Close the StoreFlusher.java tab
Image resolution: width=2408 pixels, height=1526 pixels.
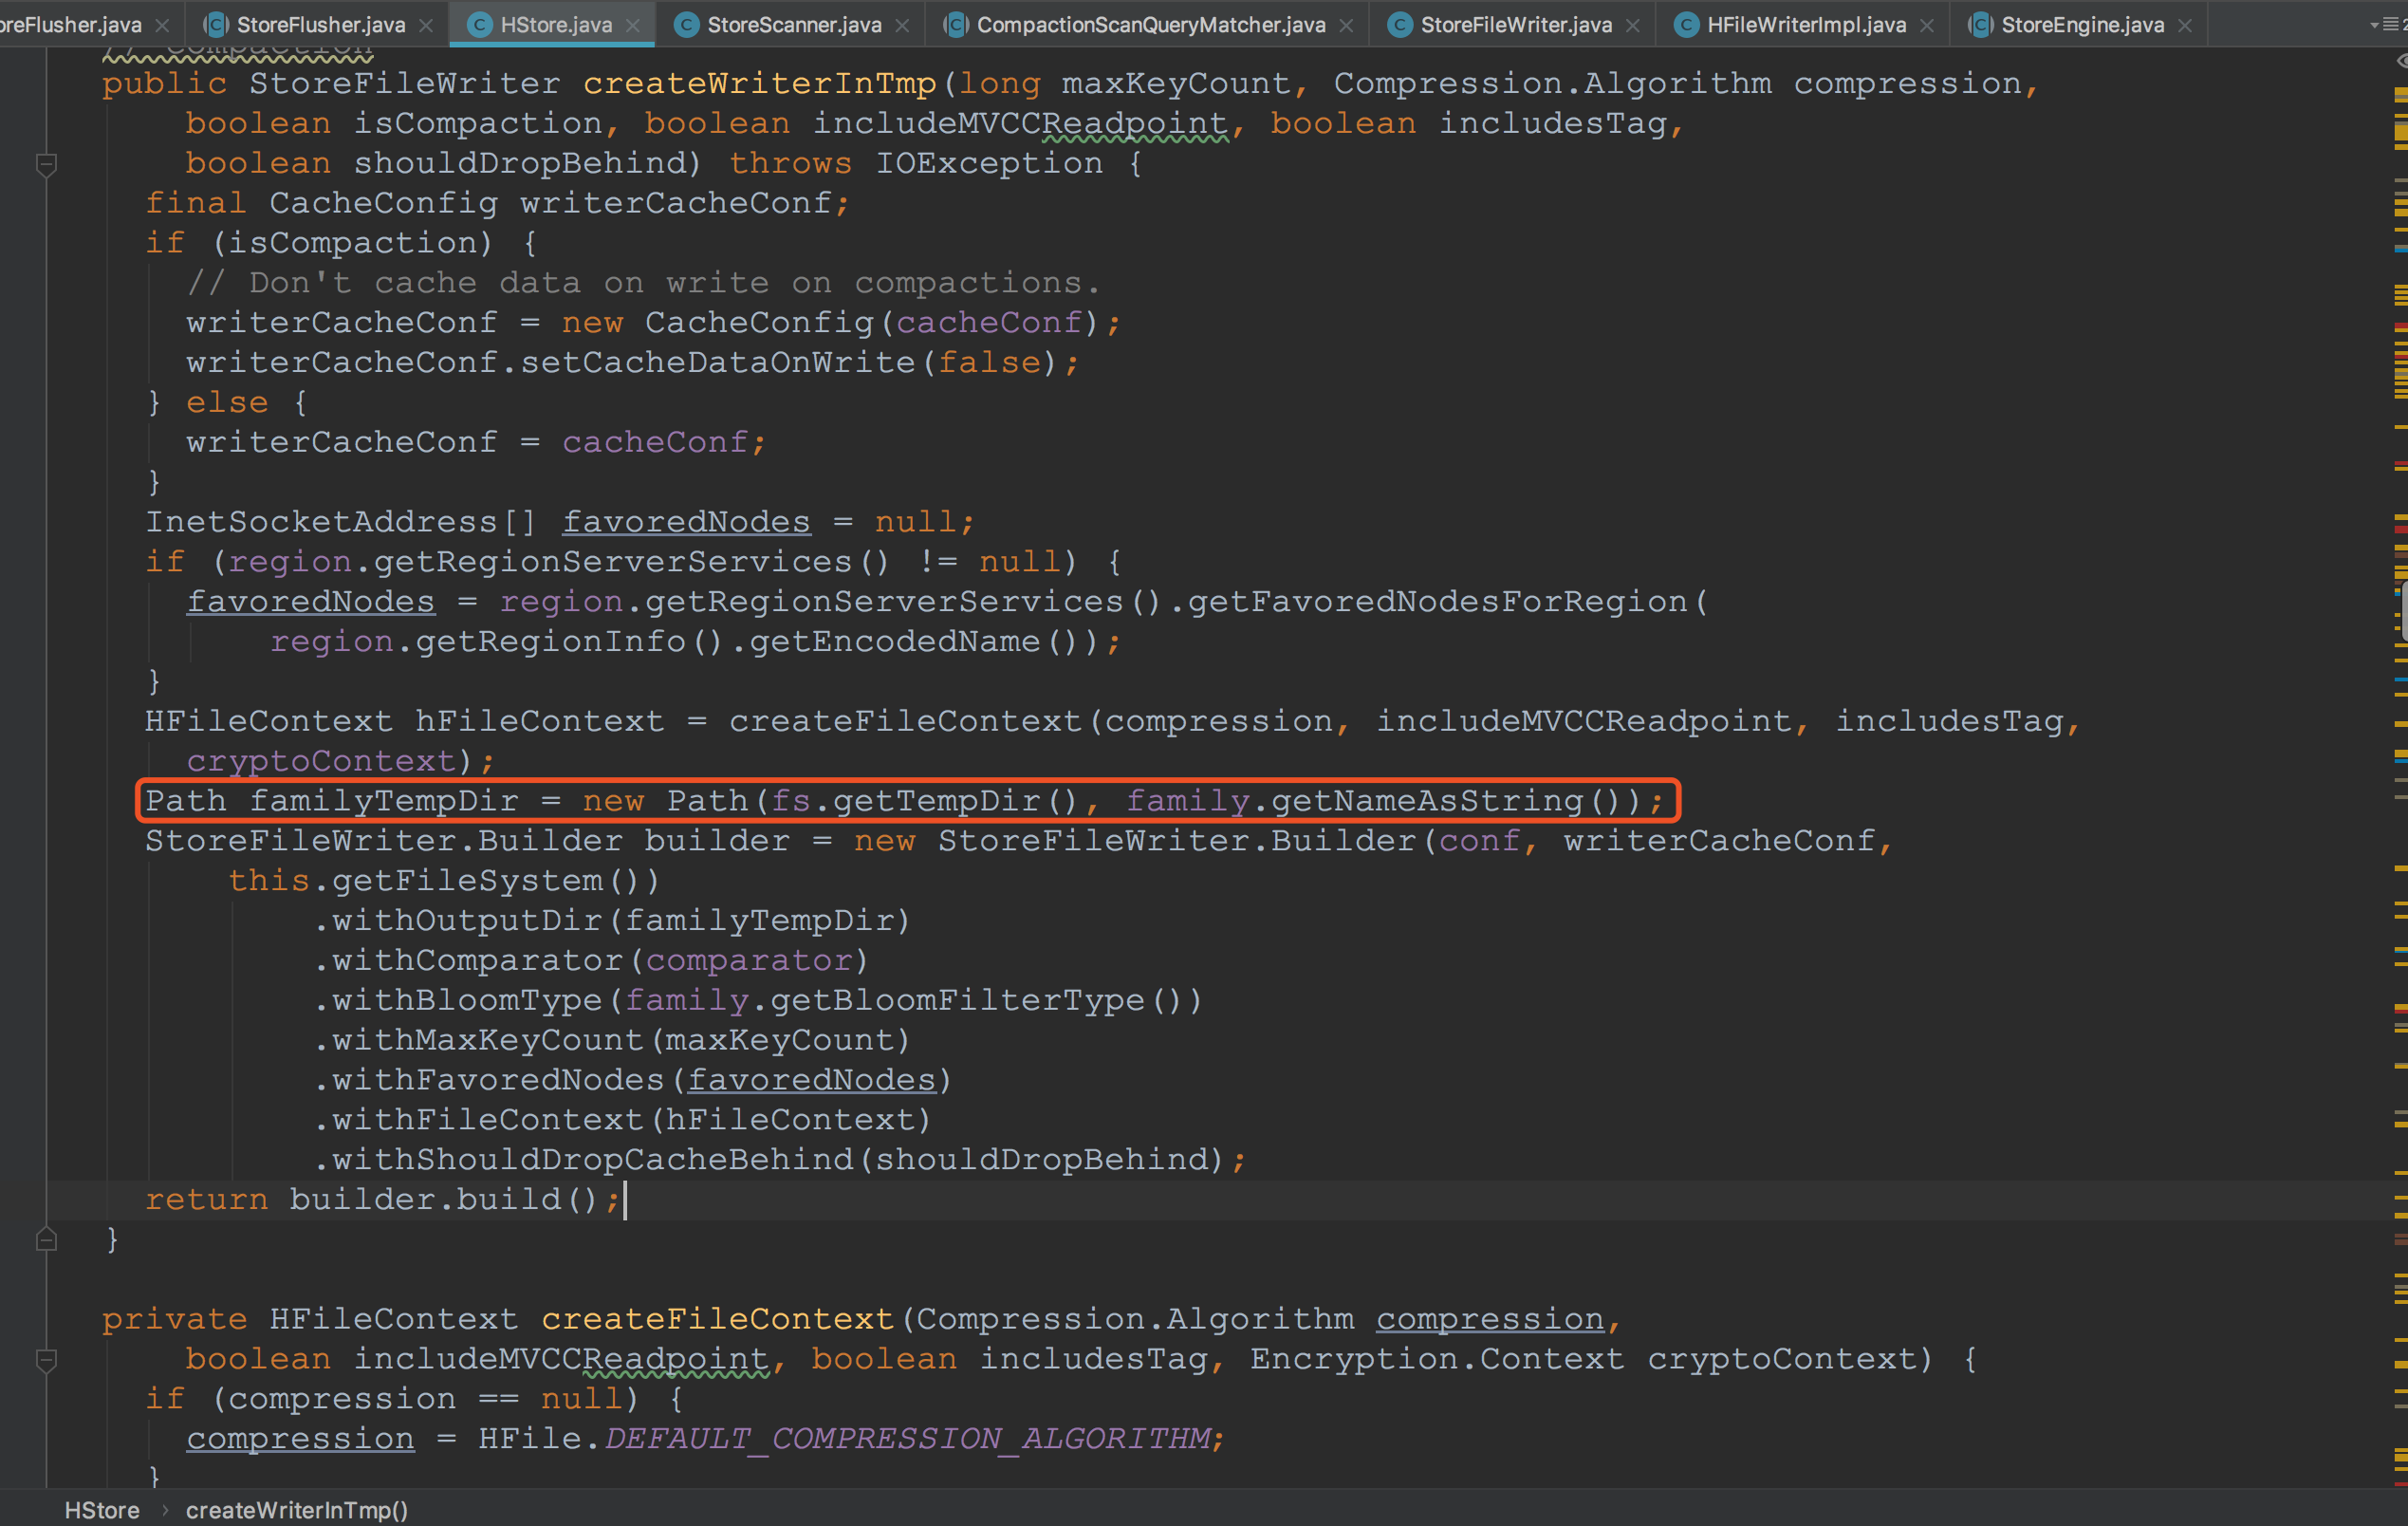pos(426,25)
